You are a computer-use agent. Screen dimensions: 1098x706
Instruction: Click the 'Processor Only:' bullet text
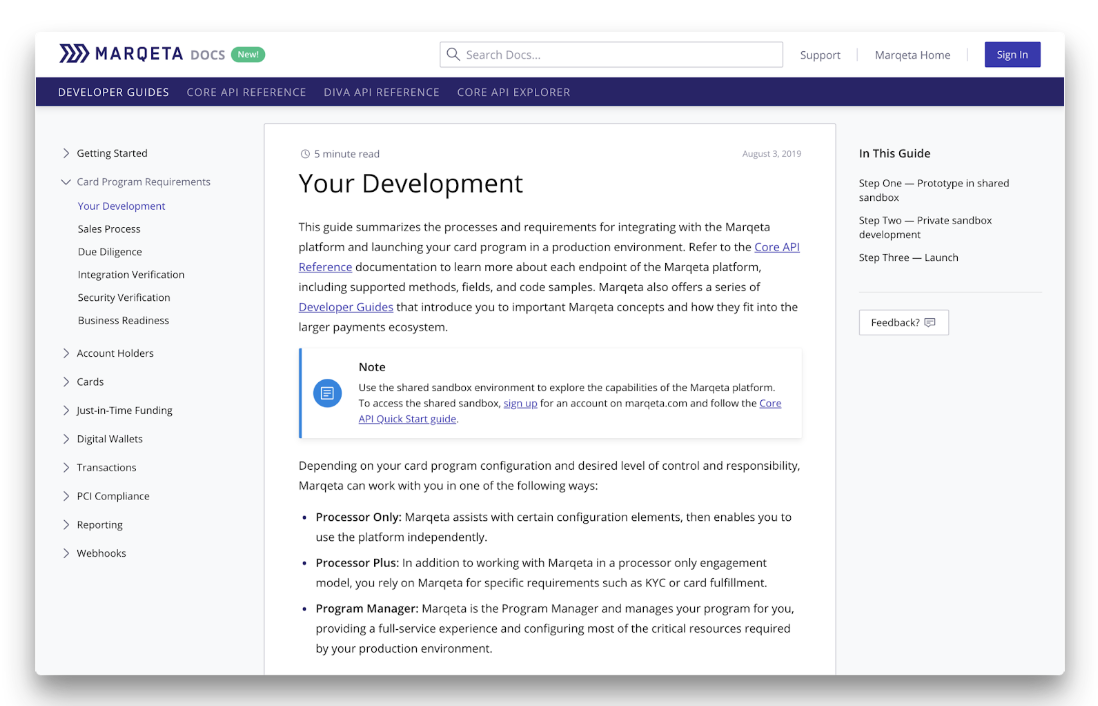359,517
